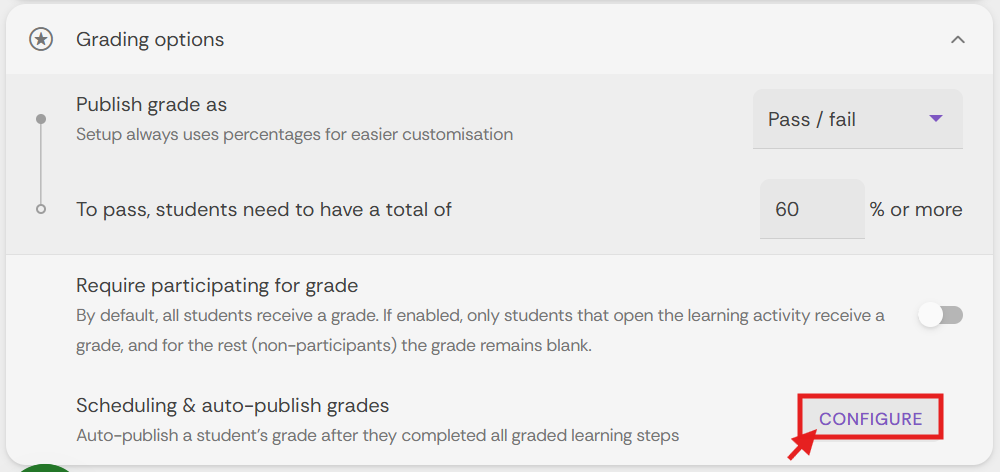
Task: Click the star icon beside Grading options
Action: (41, 39)
